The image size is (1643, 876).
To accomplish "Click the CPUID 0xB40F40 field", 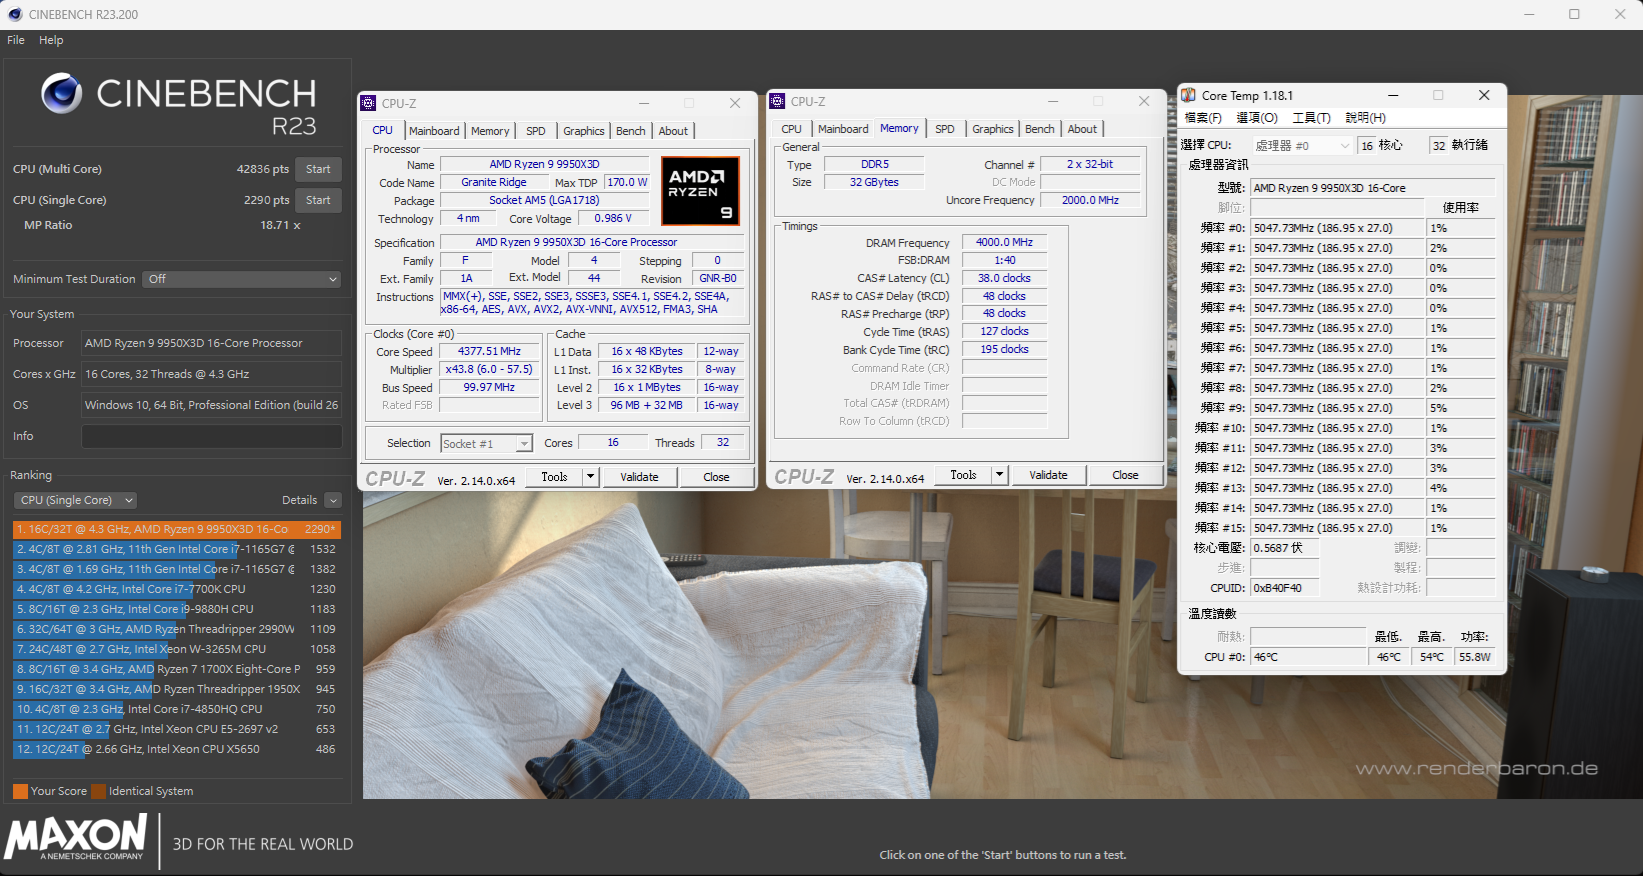I will coord(1284,588).
